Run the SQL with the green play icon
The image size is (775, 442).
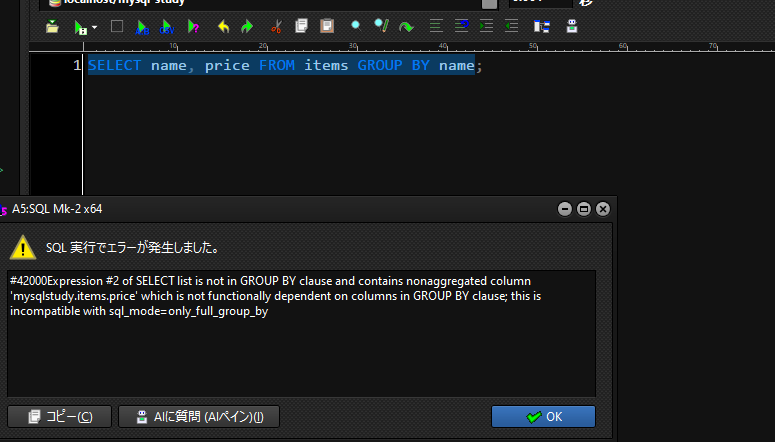[80, 27]
